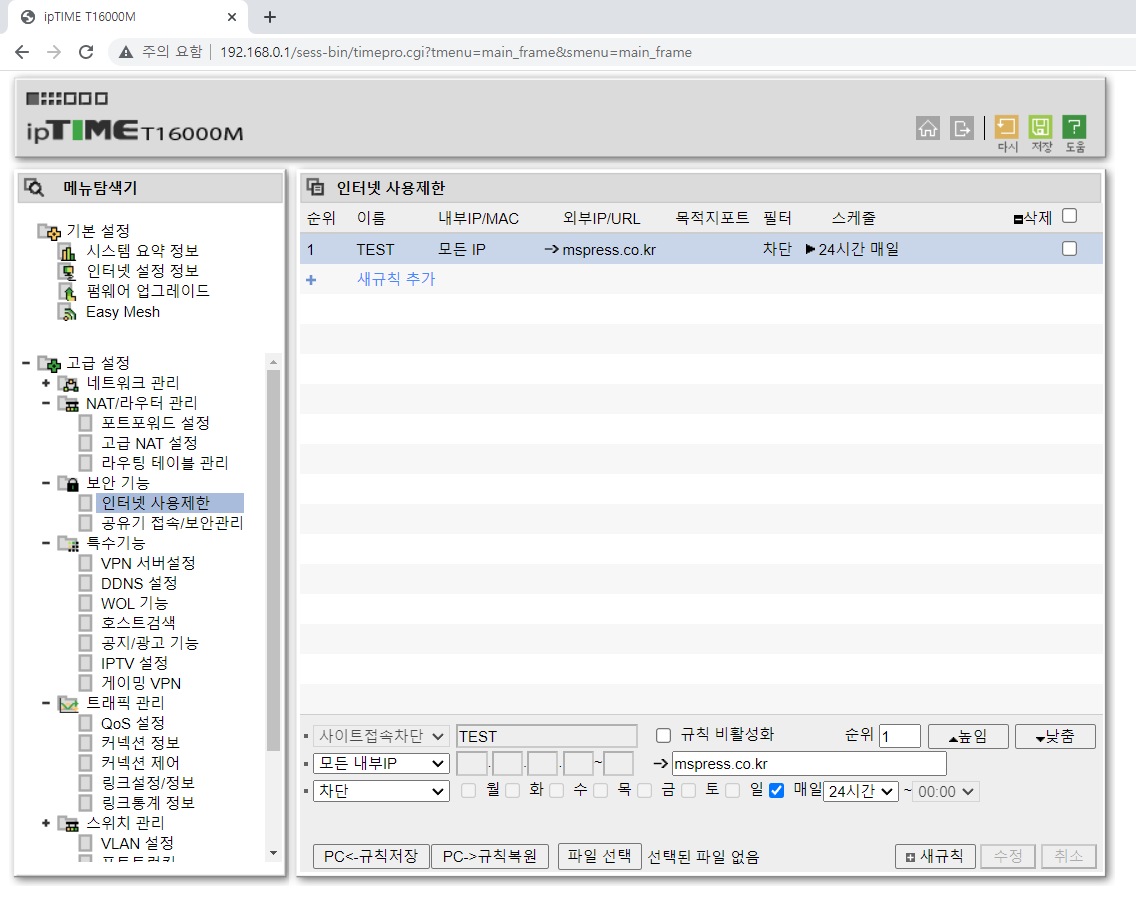Click the PC->규칙복원 button
Screen dimensions: 1136x900
coord(490,857)
